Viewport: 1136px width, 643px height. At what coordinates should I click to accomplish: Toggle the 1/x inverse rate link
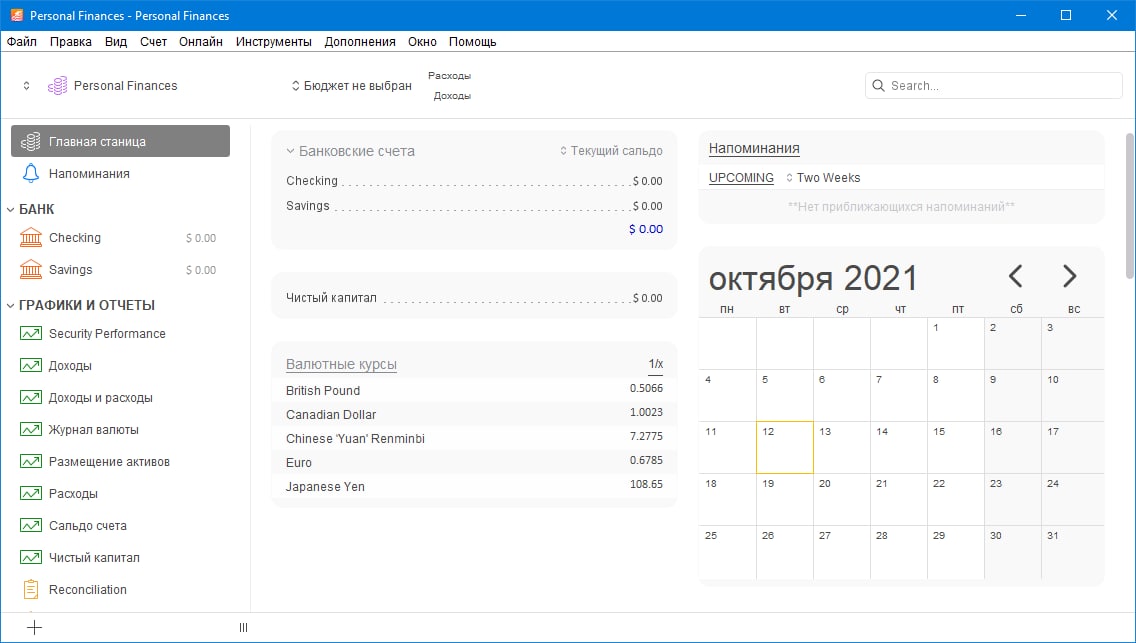[655, 363]
